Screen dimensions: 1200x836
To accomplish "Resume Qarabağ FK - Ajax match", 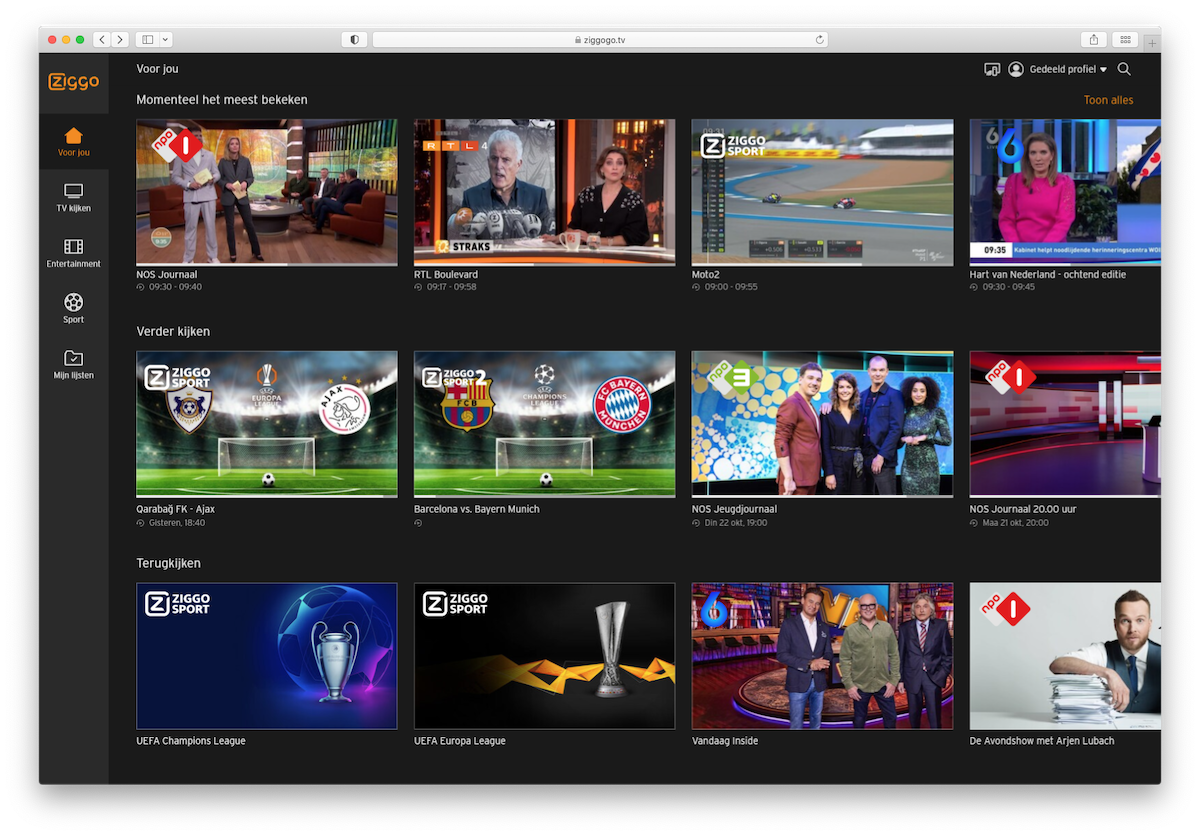I will (x=266, y=424).
